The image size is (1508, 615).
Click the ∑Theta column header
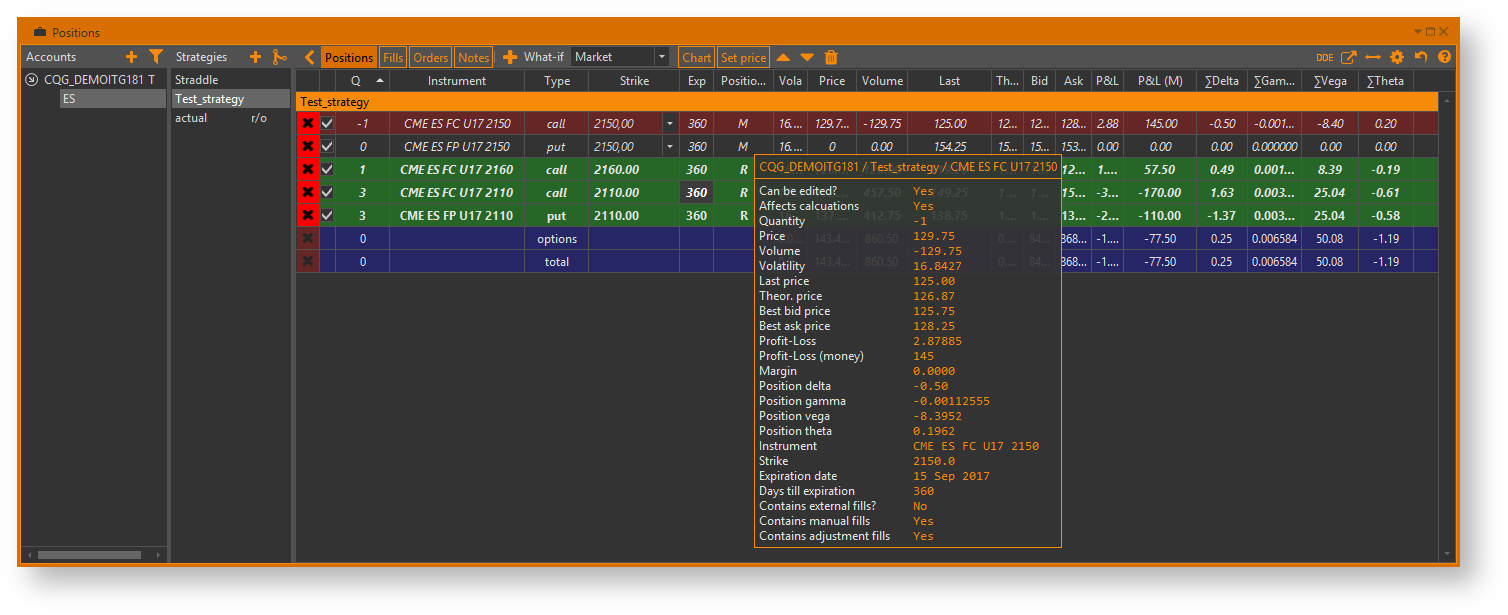[x=1385, y=81]
